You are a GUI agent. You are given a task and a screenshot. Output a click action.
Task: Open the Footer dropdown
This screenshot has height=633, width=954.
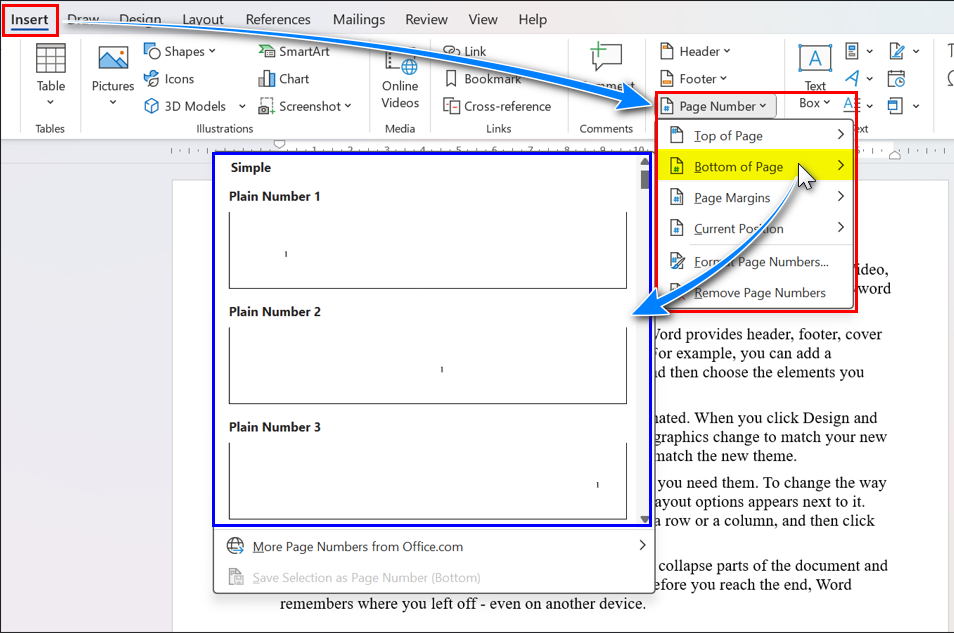694,79
